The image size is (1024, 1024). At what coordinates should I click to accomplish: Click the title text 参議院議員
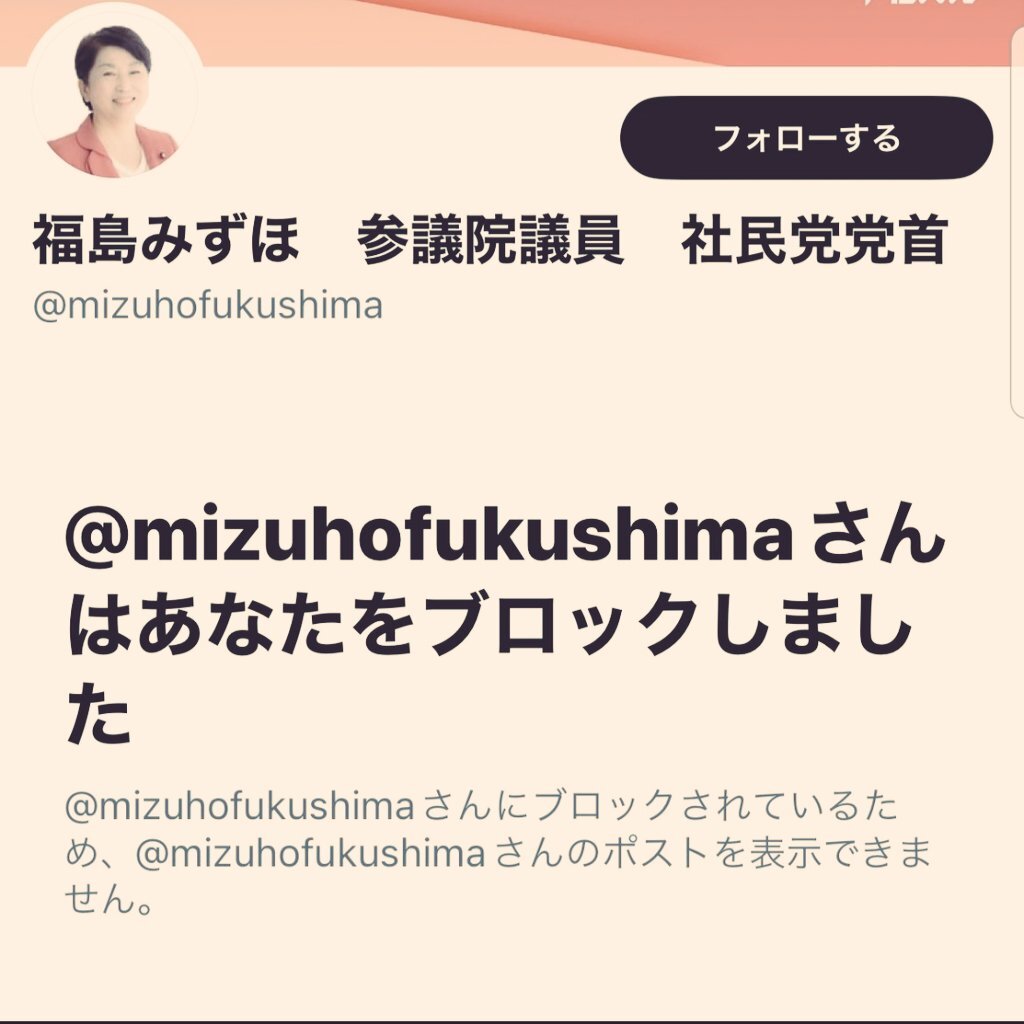(490, 240)
